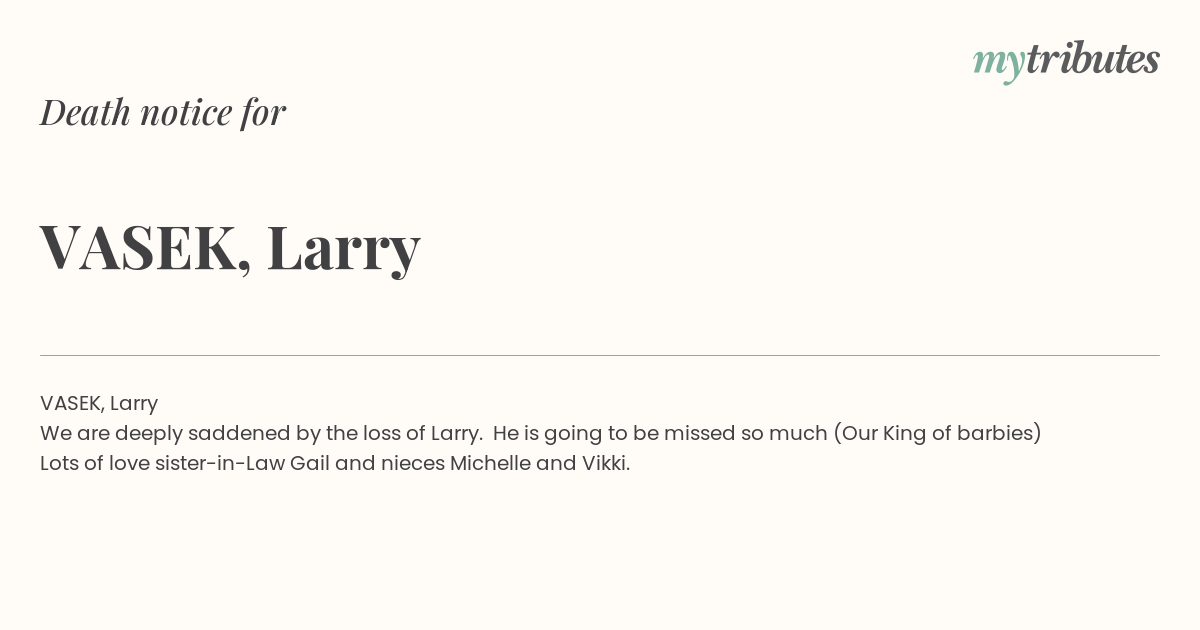Click the name "Michelle" in the notice

[490, 464]
